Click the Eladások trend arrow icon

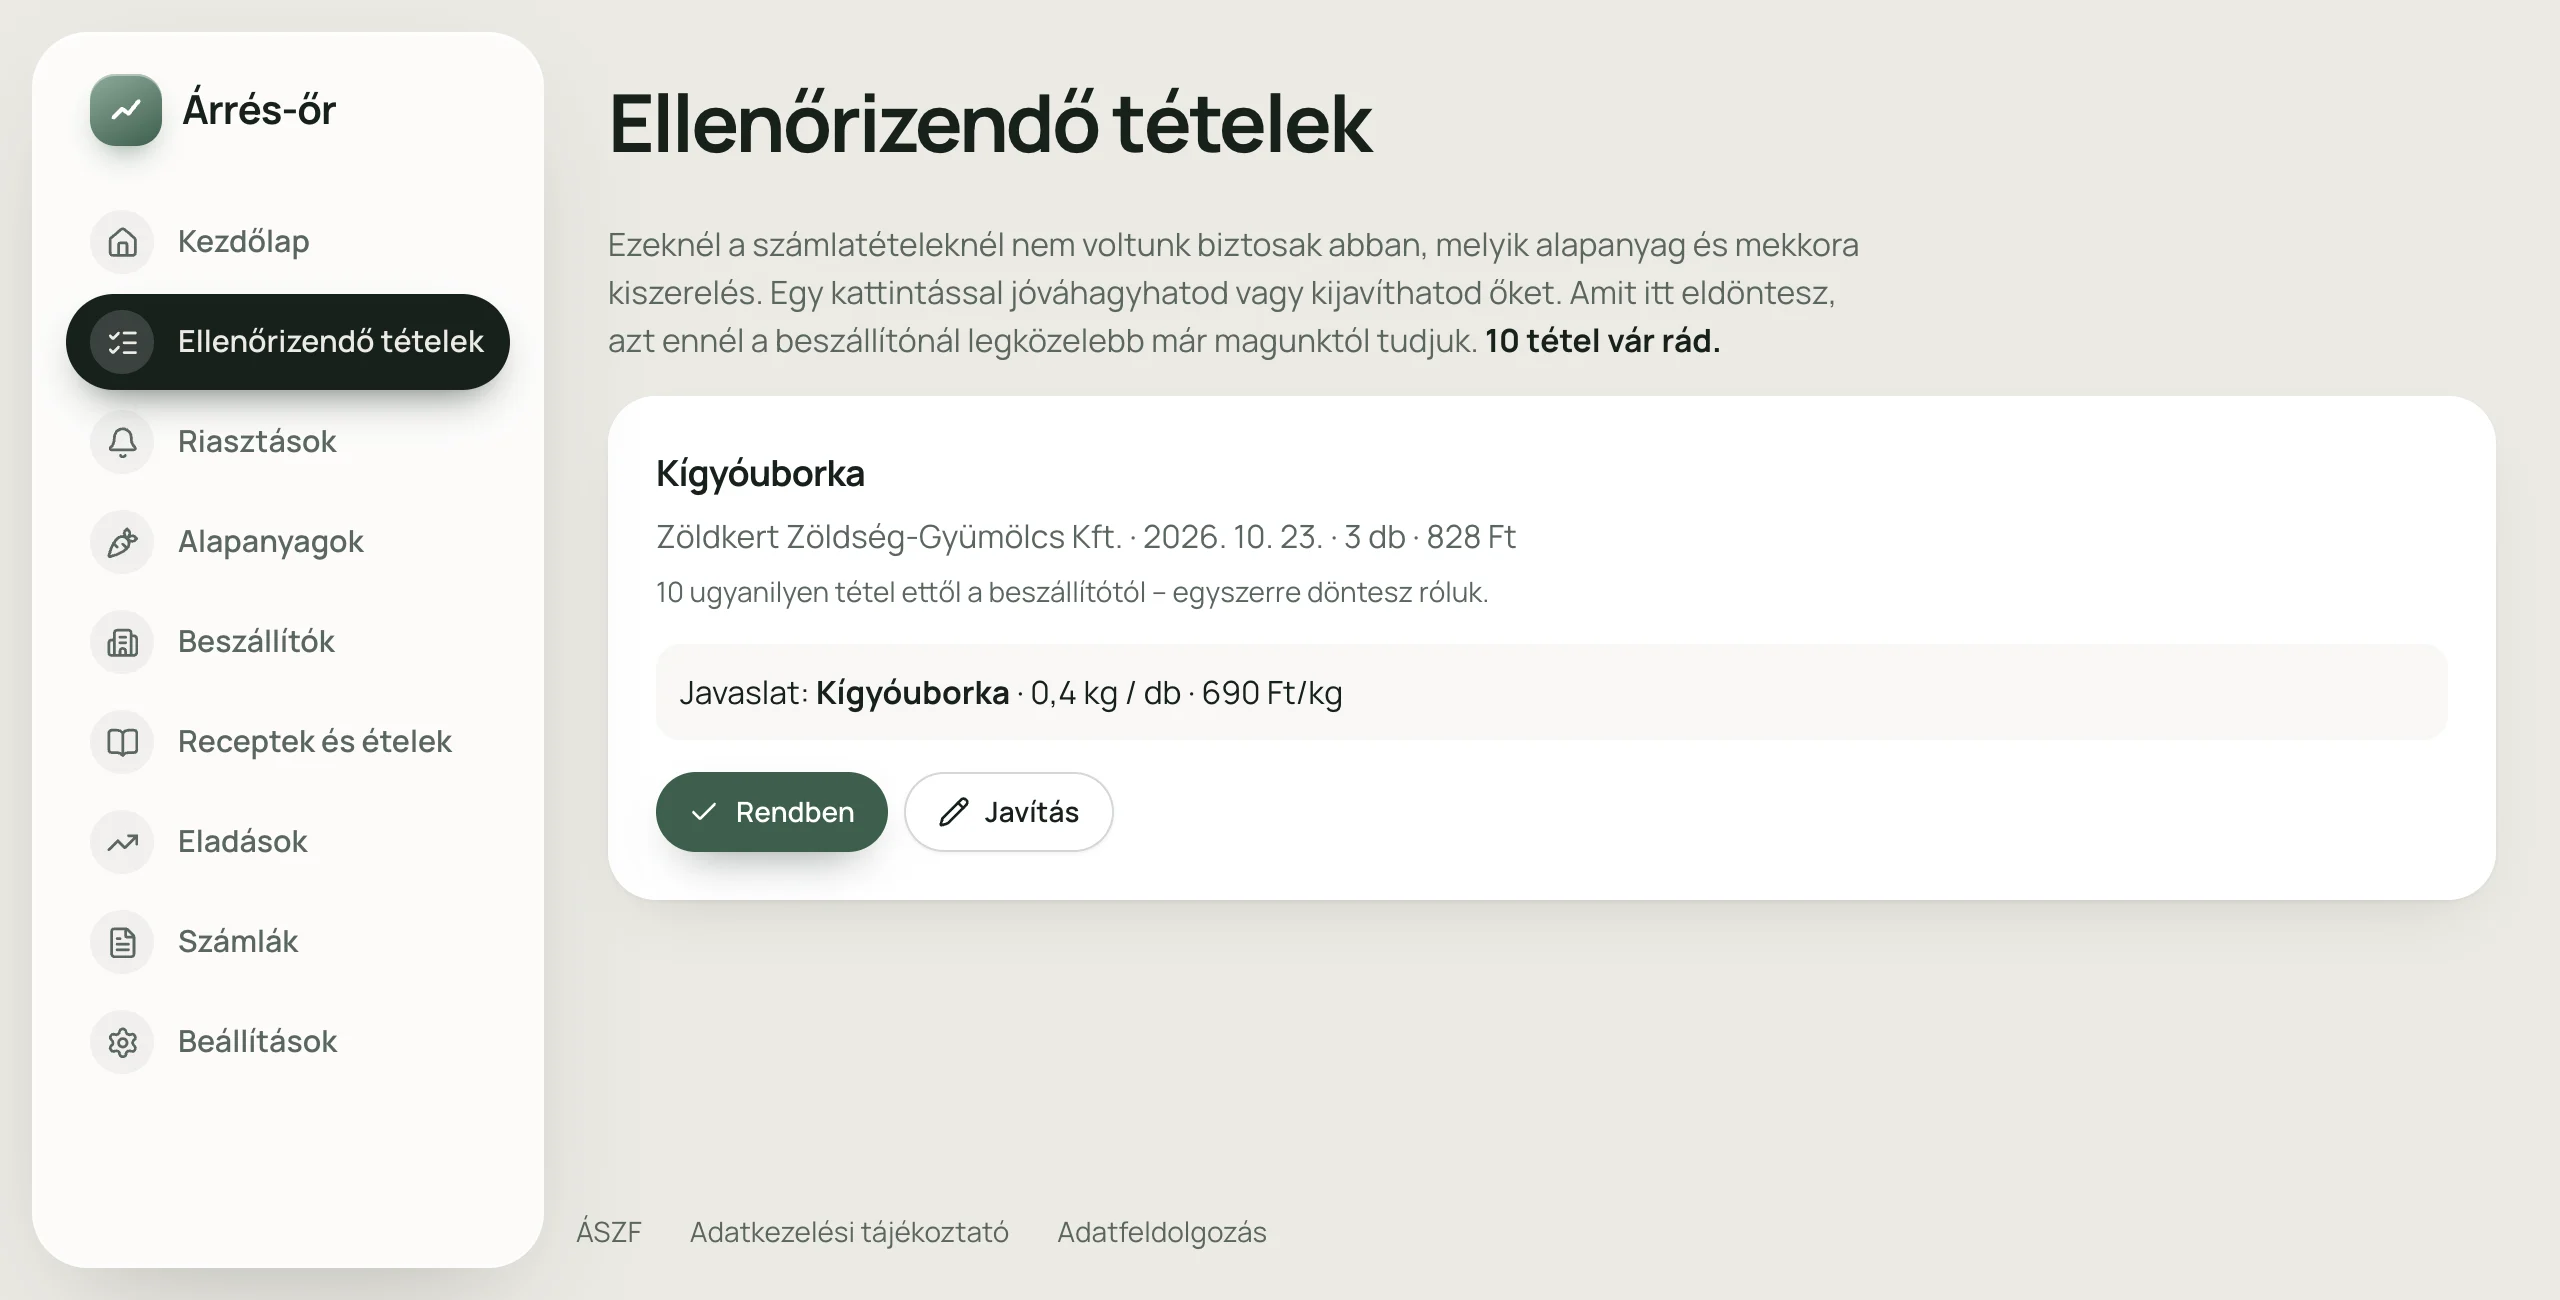click(122, 842)
